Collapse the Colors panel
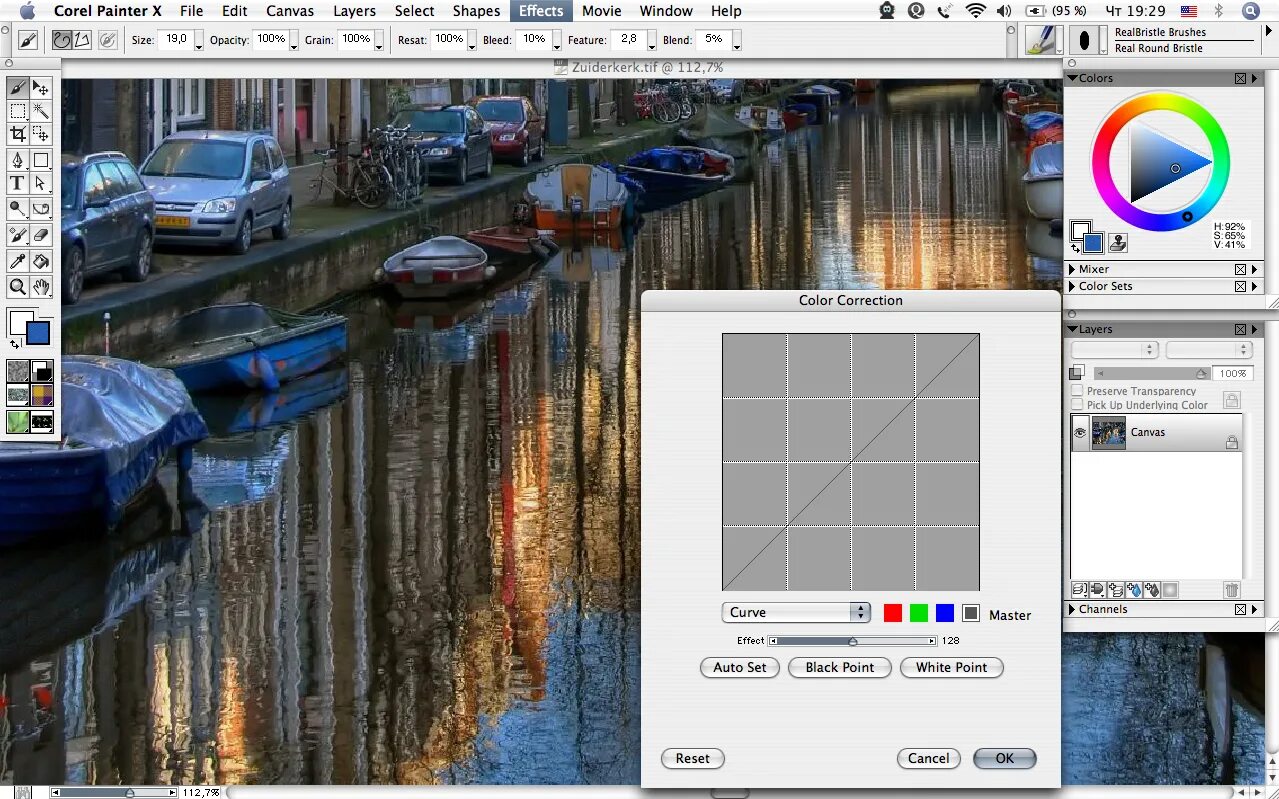1279x799 pixels. 1072,78
